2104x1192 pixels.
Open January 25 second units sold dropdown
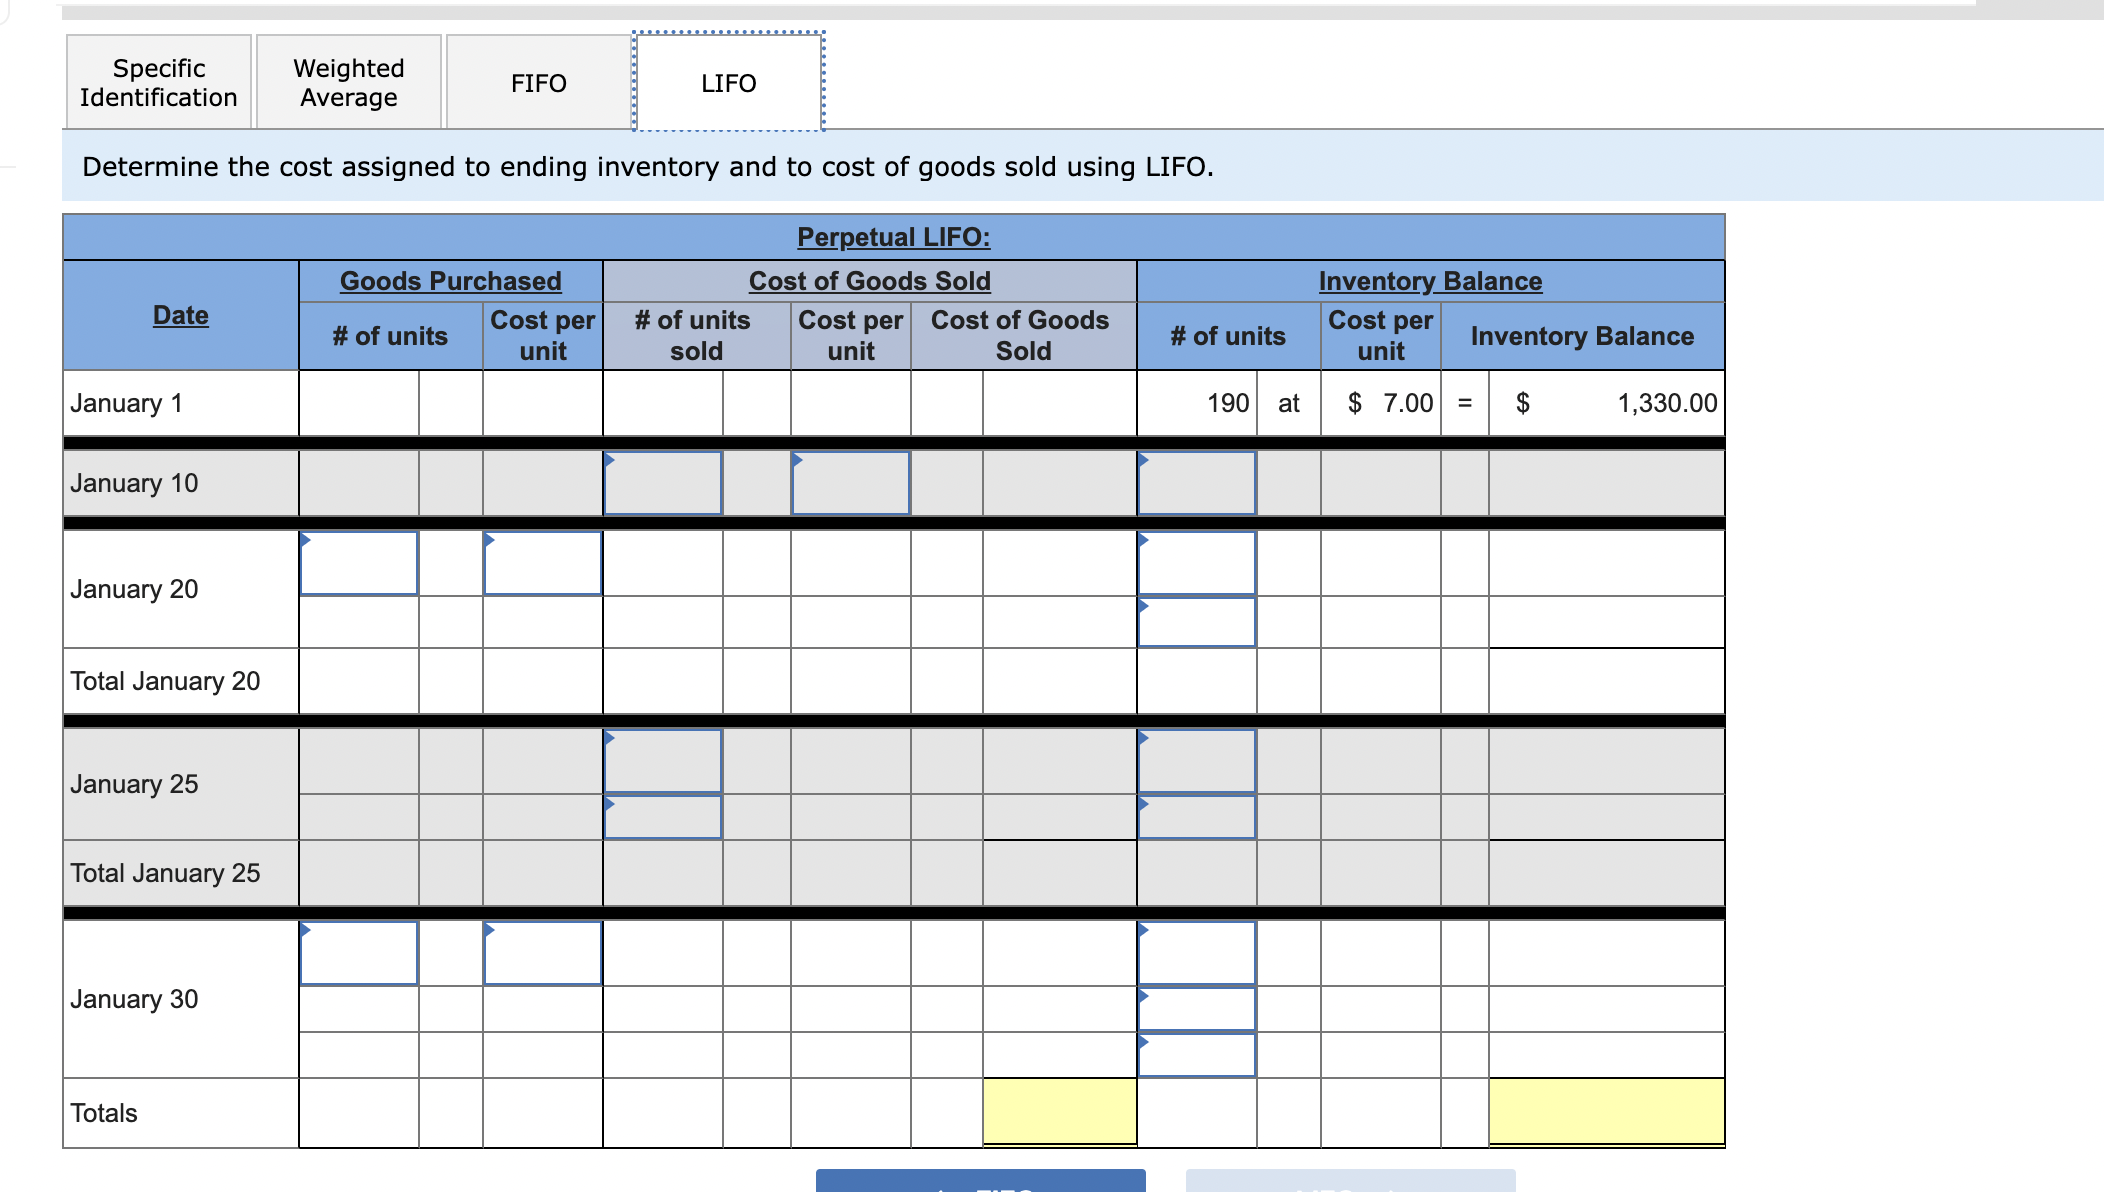[662, 817]
